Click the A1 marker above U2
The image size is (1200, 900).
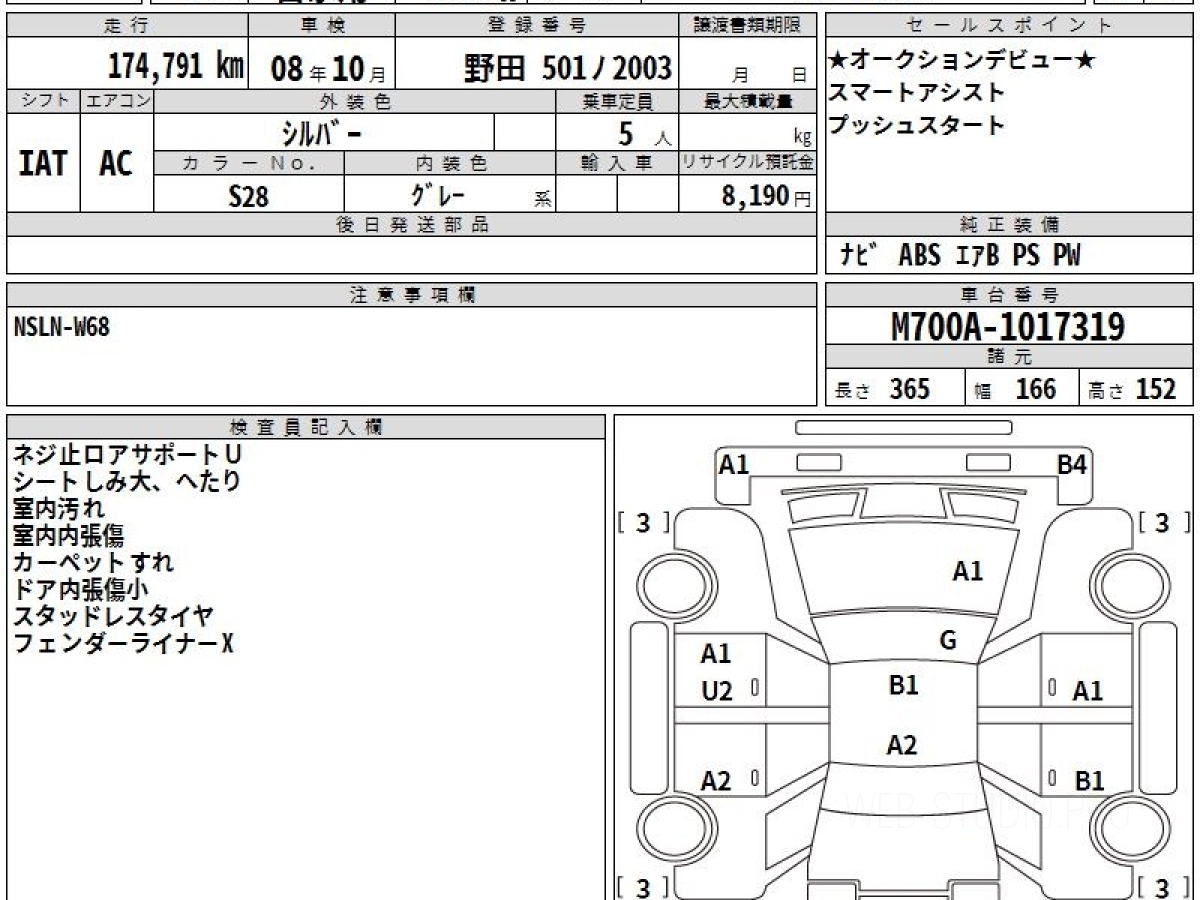coord(716,654)
